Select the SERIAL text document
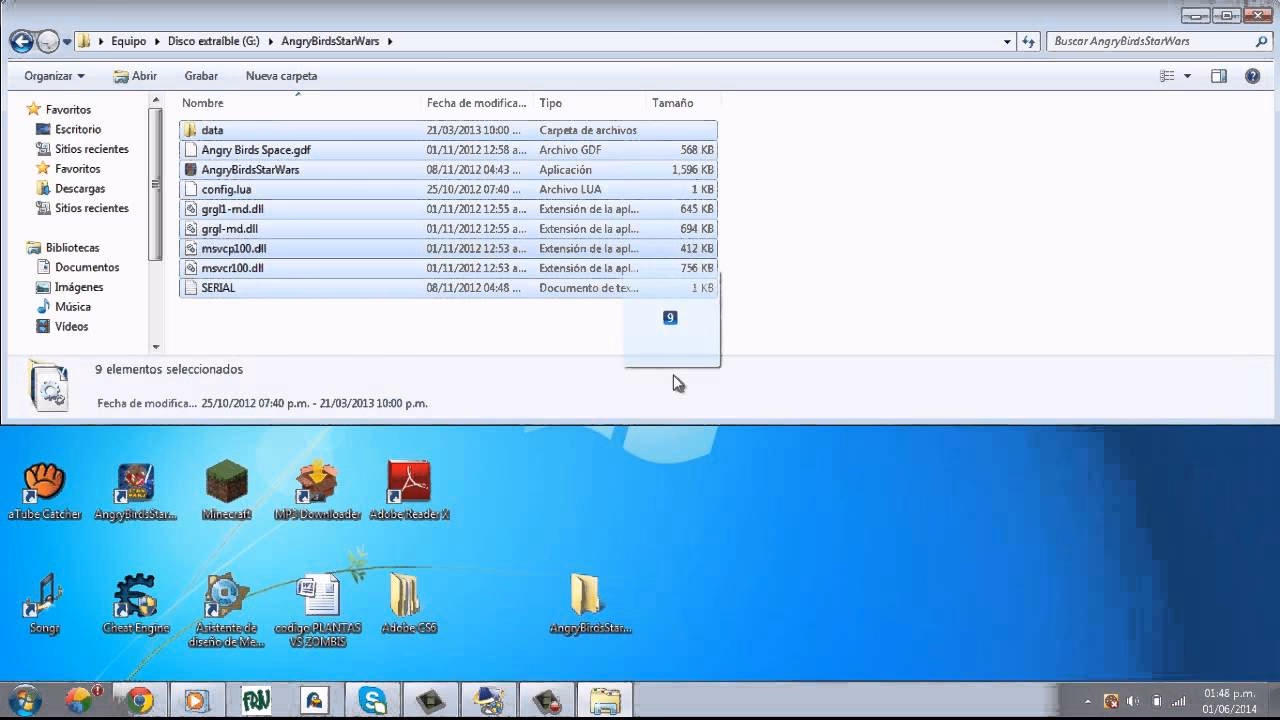Screen dimensions: 1280x720 [x=448, y=288]
